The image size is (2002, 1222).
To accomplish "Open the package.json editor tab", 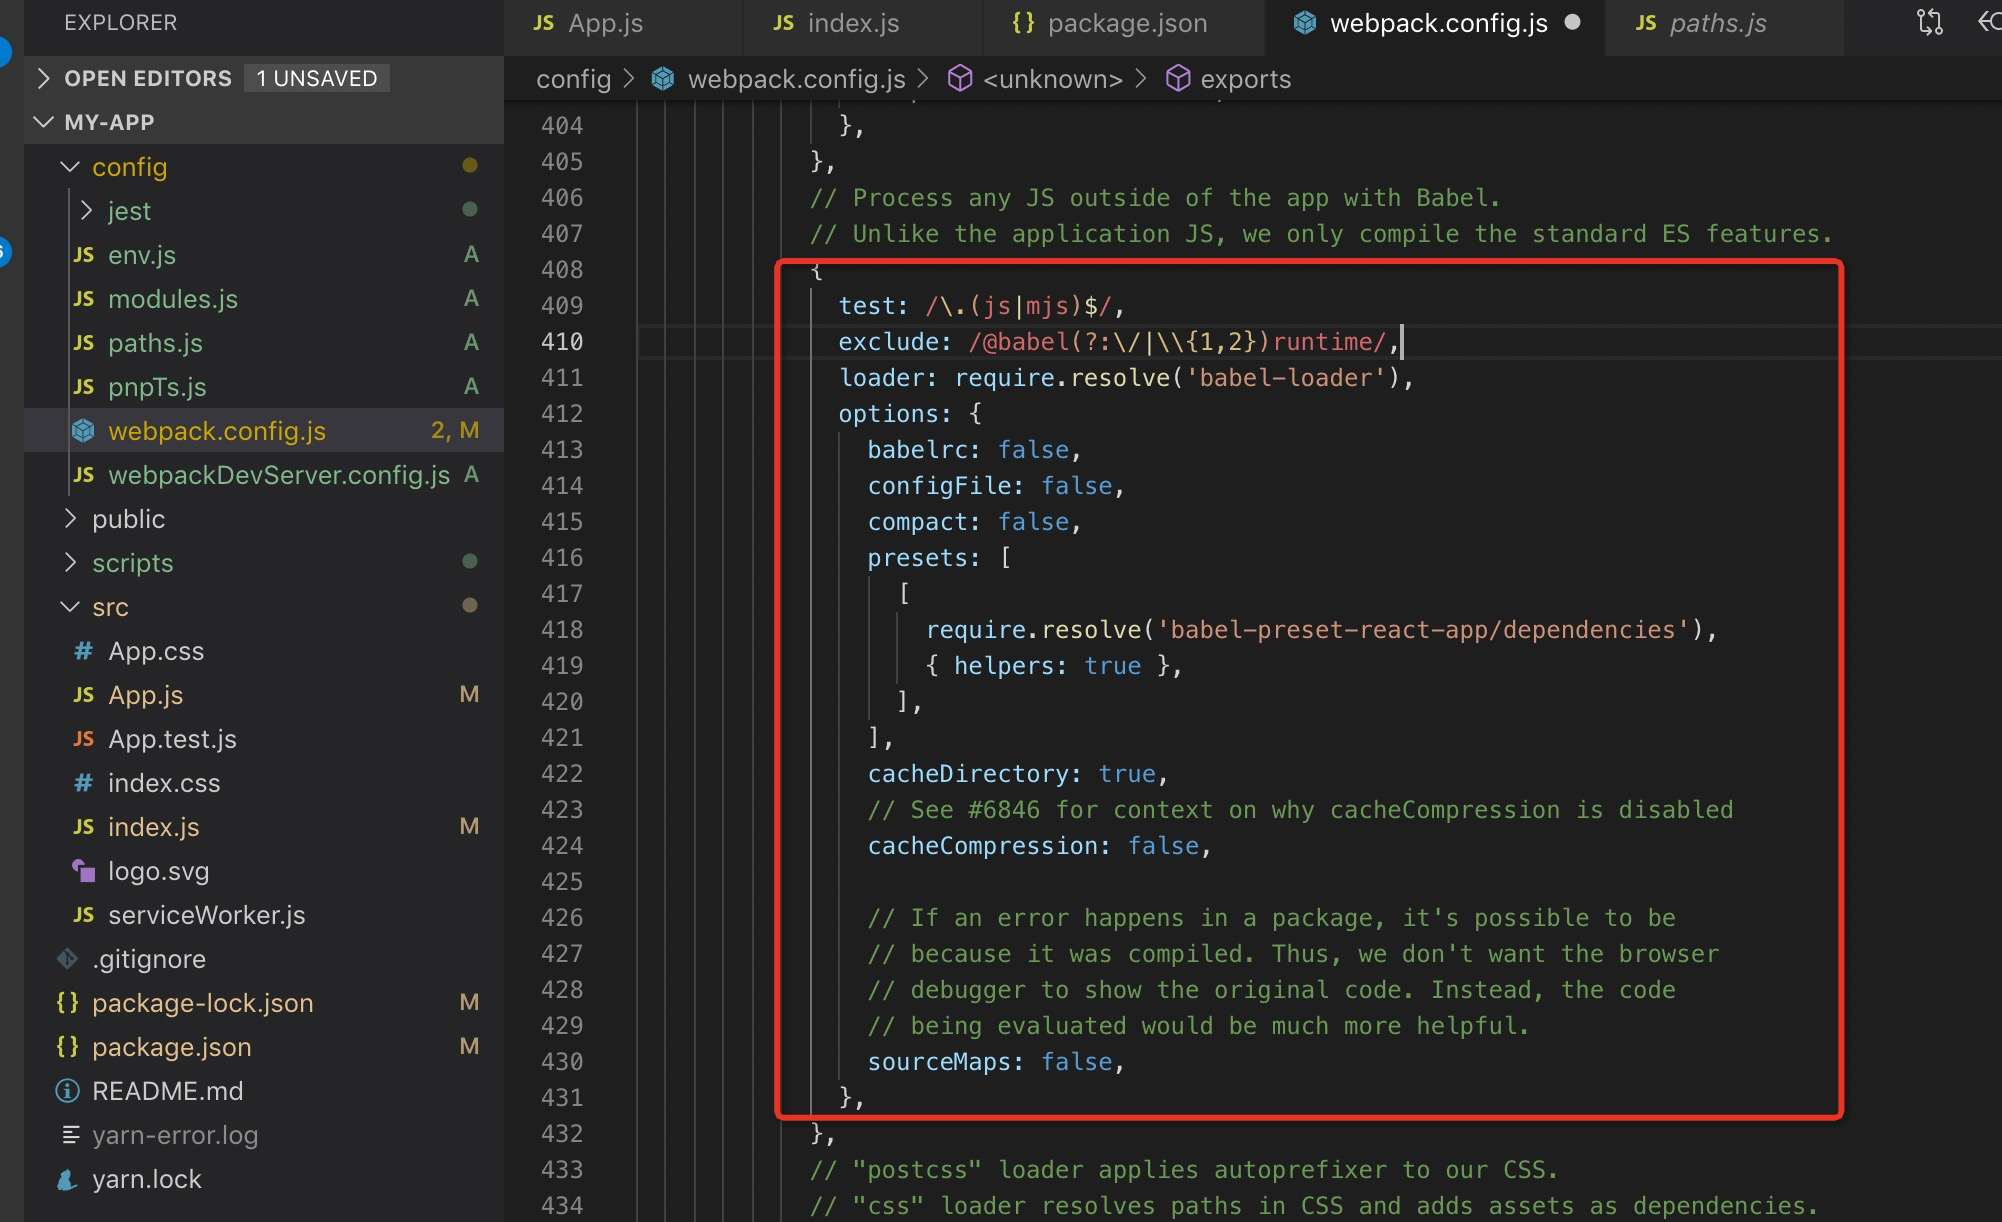I will pos(1110,24).
